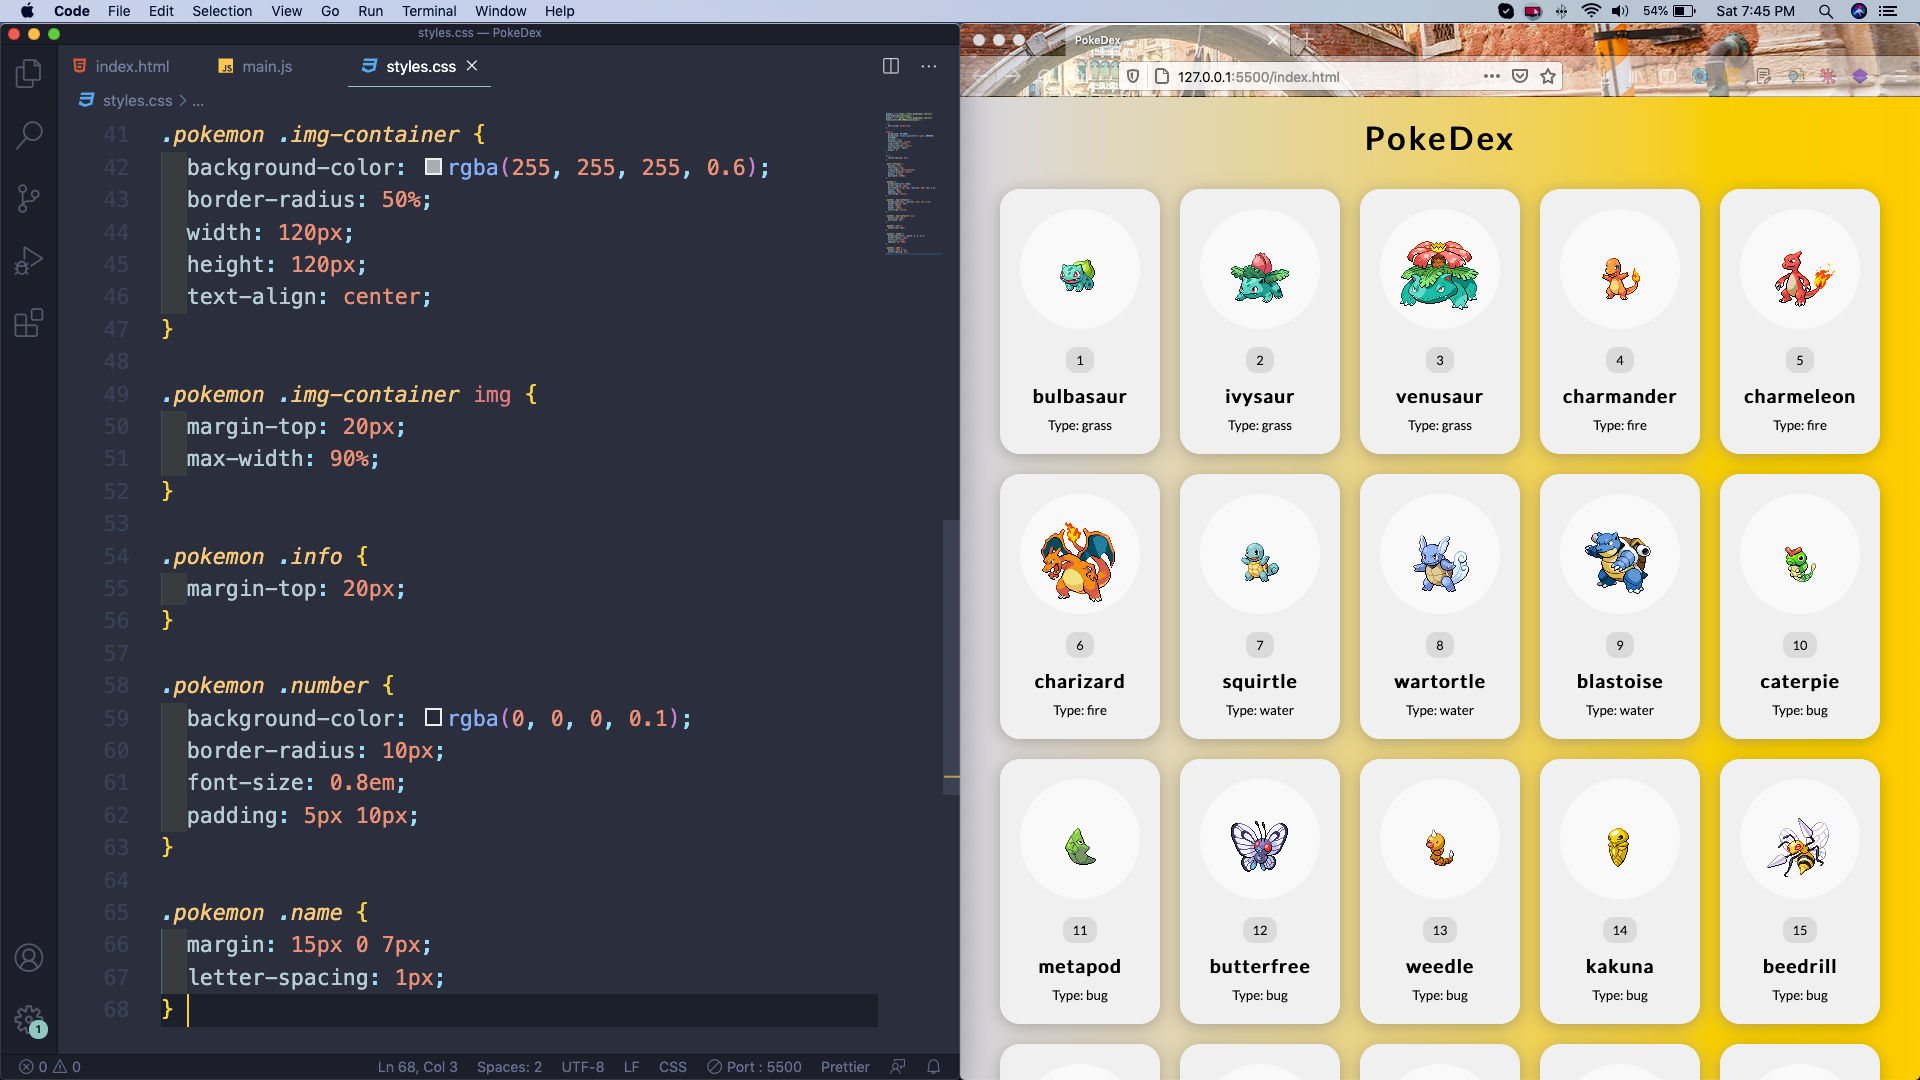Open the Go menu

click(330, 11)
